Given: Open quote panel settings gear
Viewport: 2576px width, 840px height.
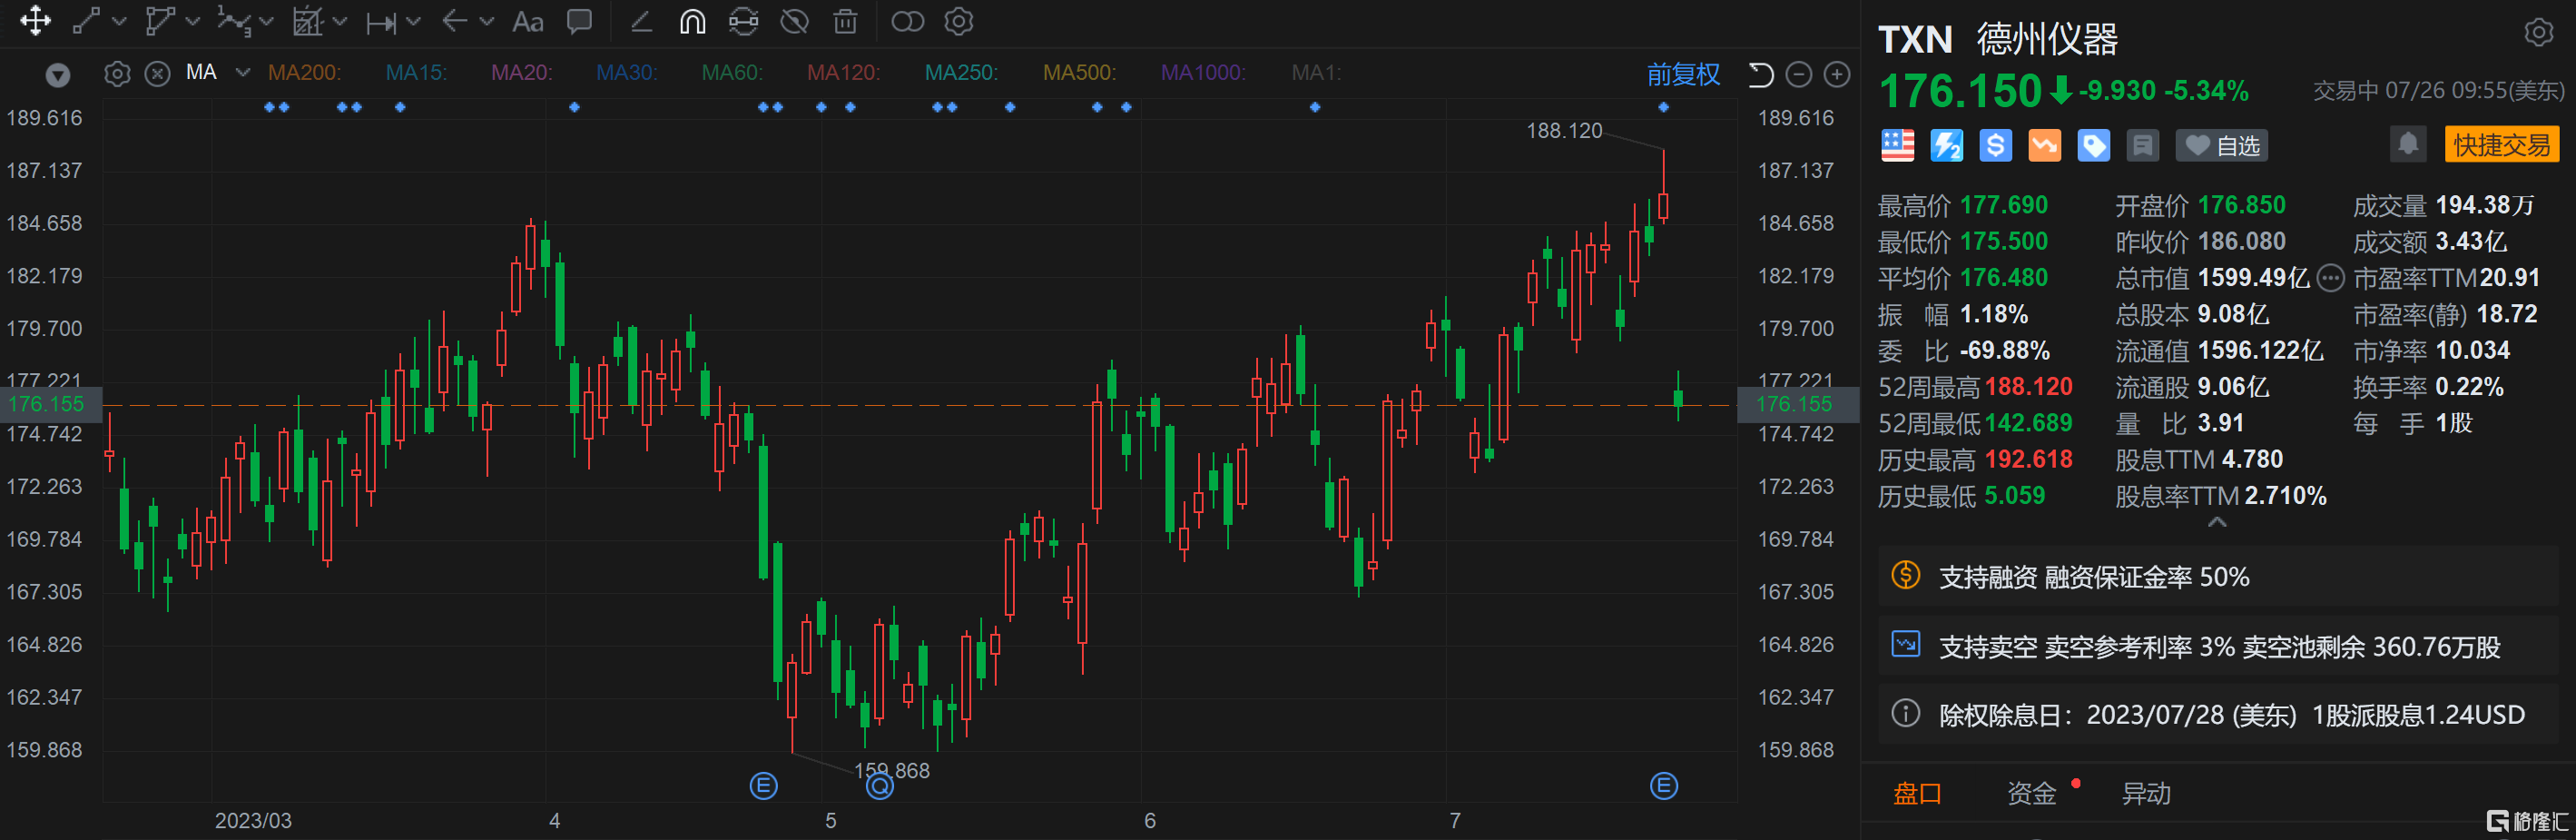Looking at the screenshot, I should coord(2538,33).
